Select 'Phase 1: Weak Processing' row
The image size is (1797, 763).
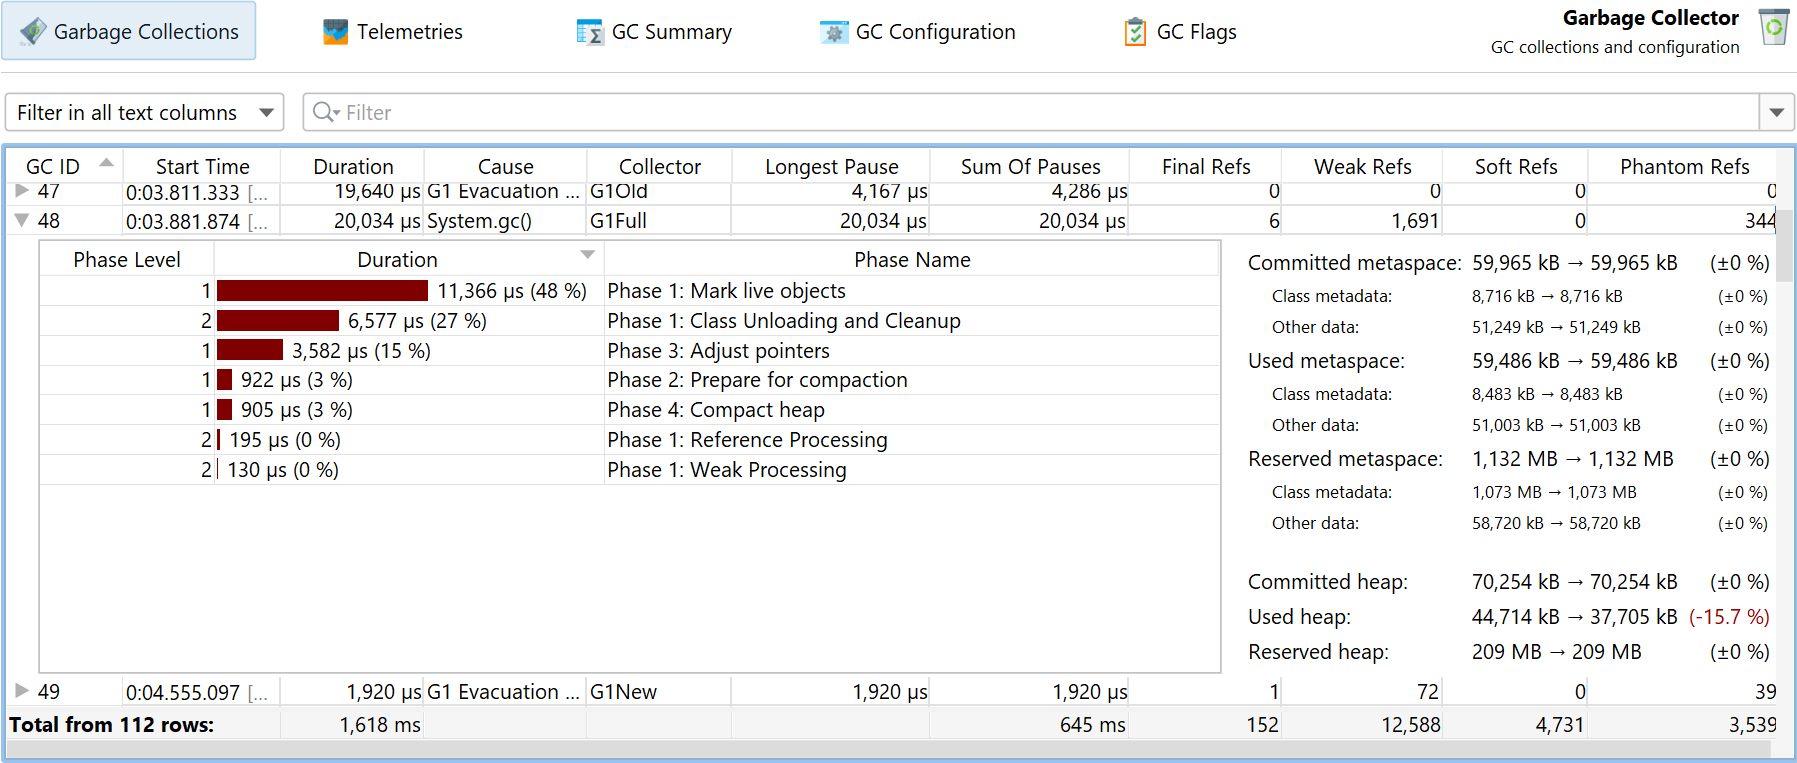click(x=630, y=470)
